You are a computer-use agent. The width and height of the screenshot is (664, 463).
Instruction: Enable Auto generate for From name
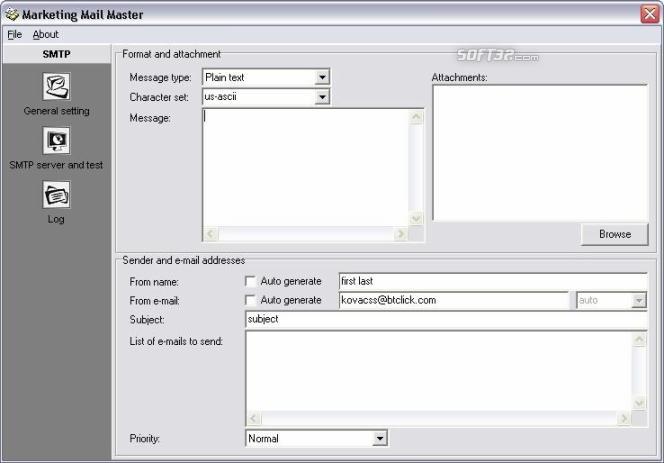250,281
